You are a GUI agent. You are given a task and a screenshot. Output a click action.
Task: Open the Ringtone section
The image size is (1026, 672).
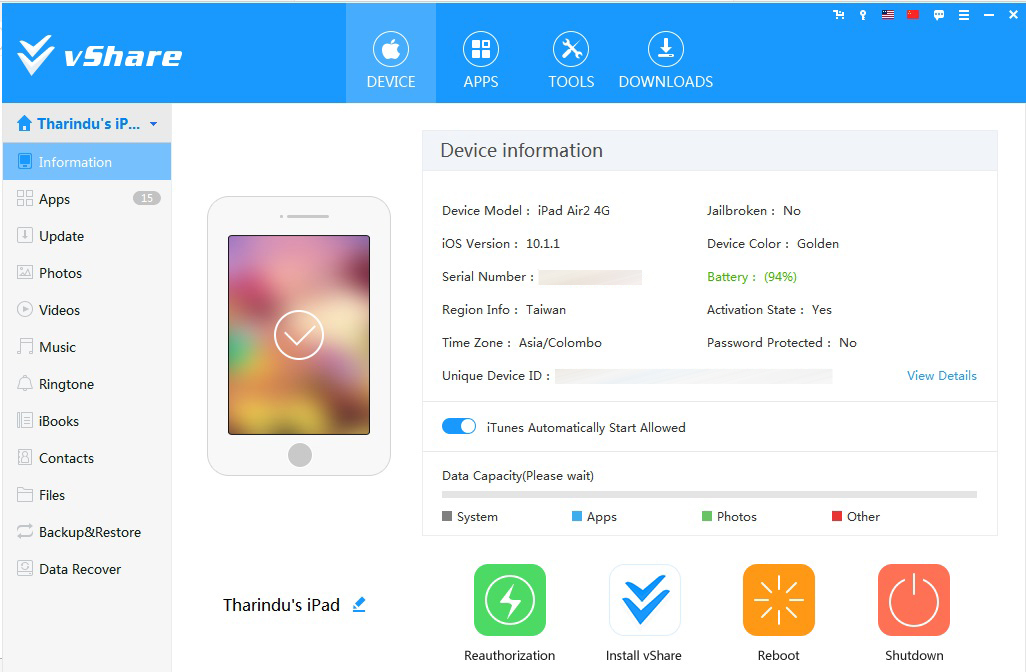point(87,384)
